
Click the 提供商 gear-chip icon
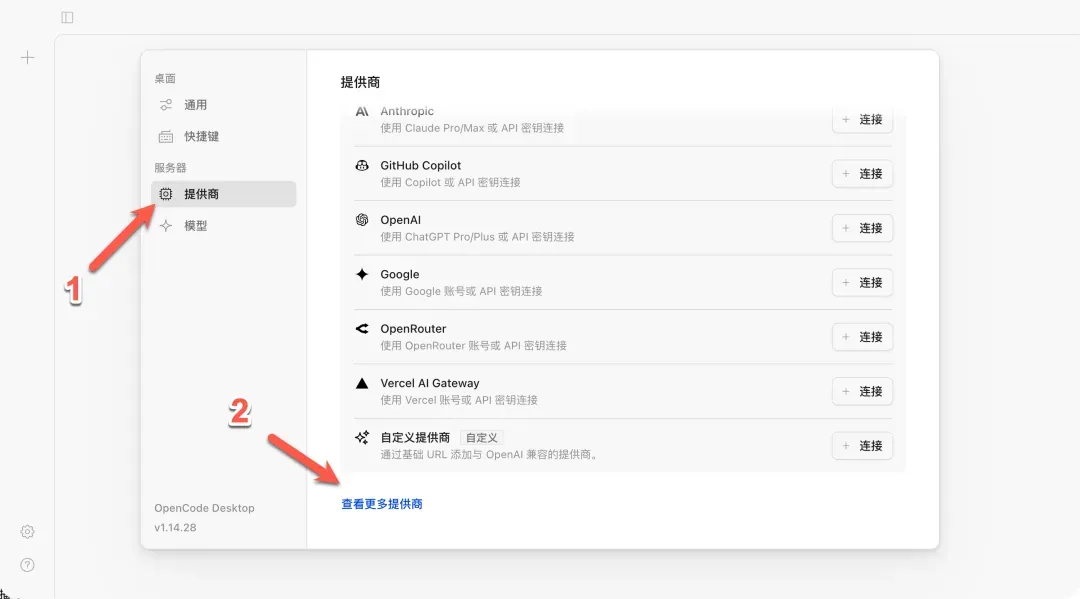pyautogui.click(x=166, y=194)
